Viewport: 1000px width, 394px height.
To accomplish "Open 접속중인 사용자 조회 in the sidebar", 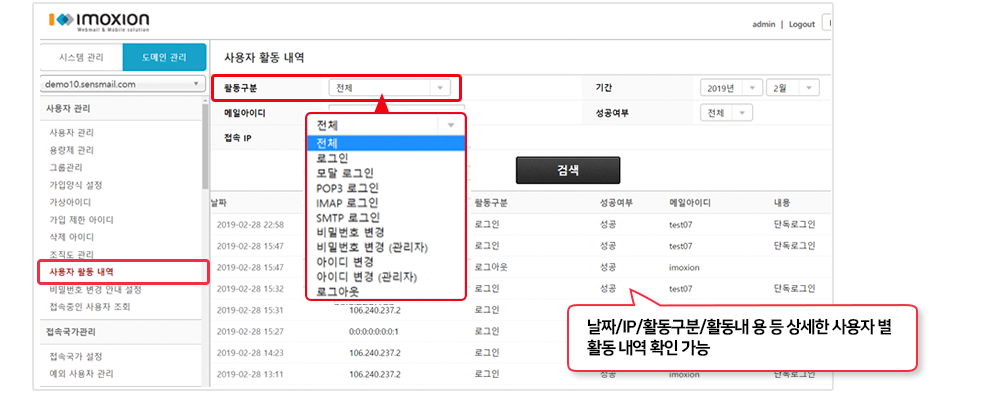I will [x=89, y=307].
